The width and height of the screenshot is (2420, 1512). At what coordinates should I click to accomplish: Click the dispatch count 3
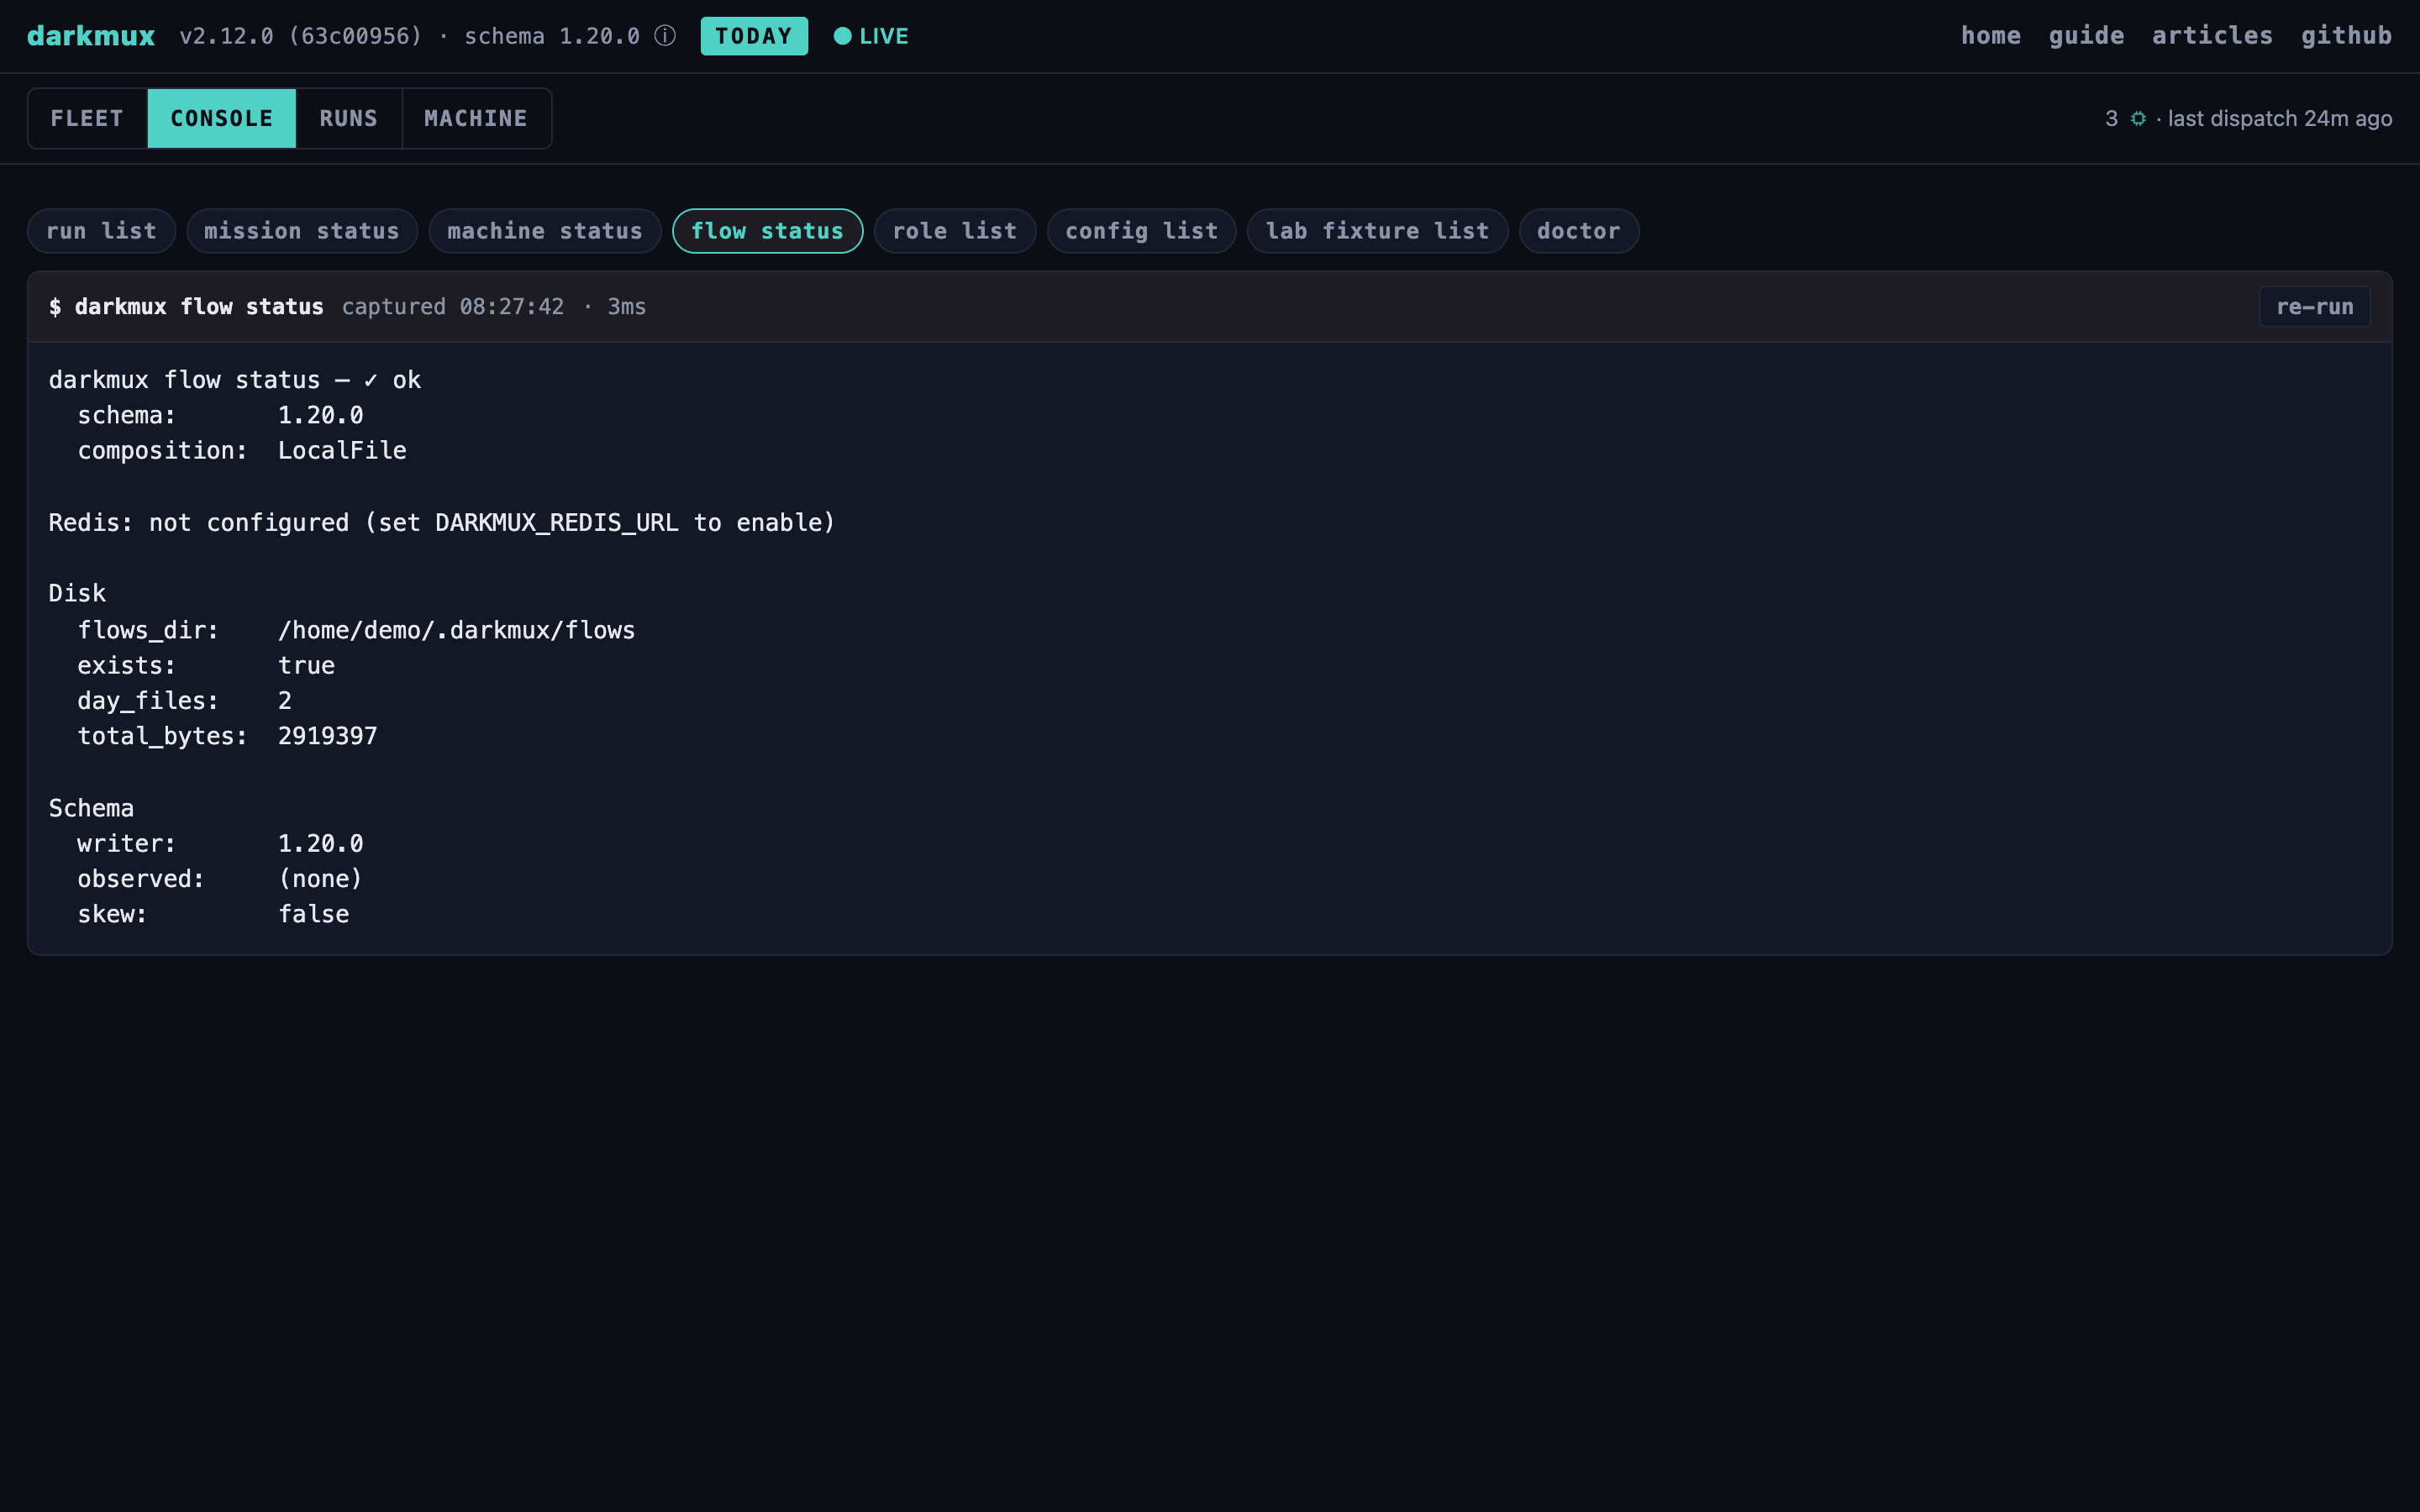2112,119
